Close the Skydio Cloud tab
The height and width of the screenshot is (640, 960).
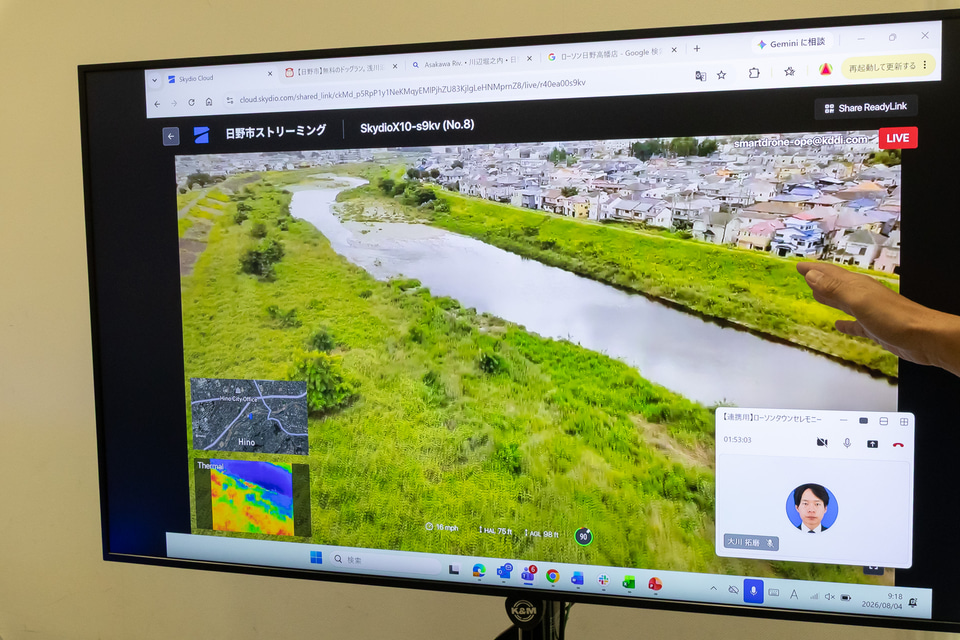click(x=270, y=73)
